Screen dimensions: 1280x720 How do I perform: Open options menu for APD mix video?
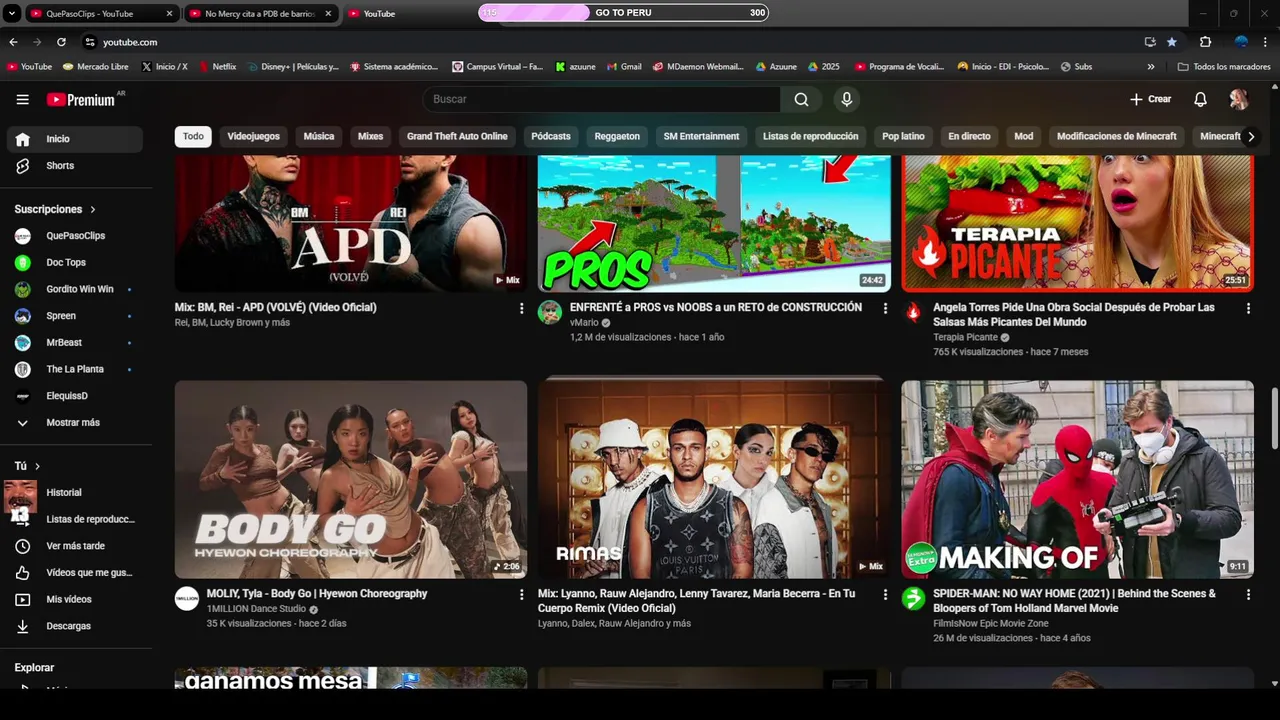(x=521, y=309)
